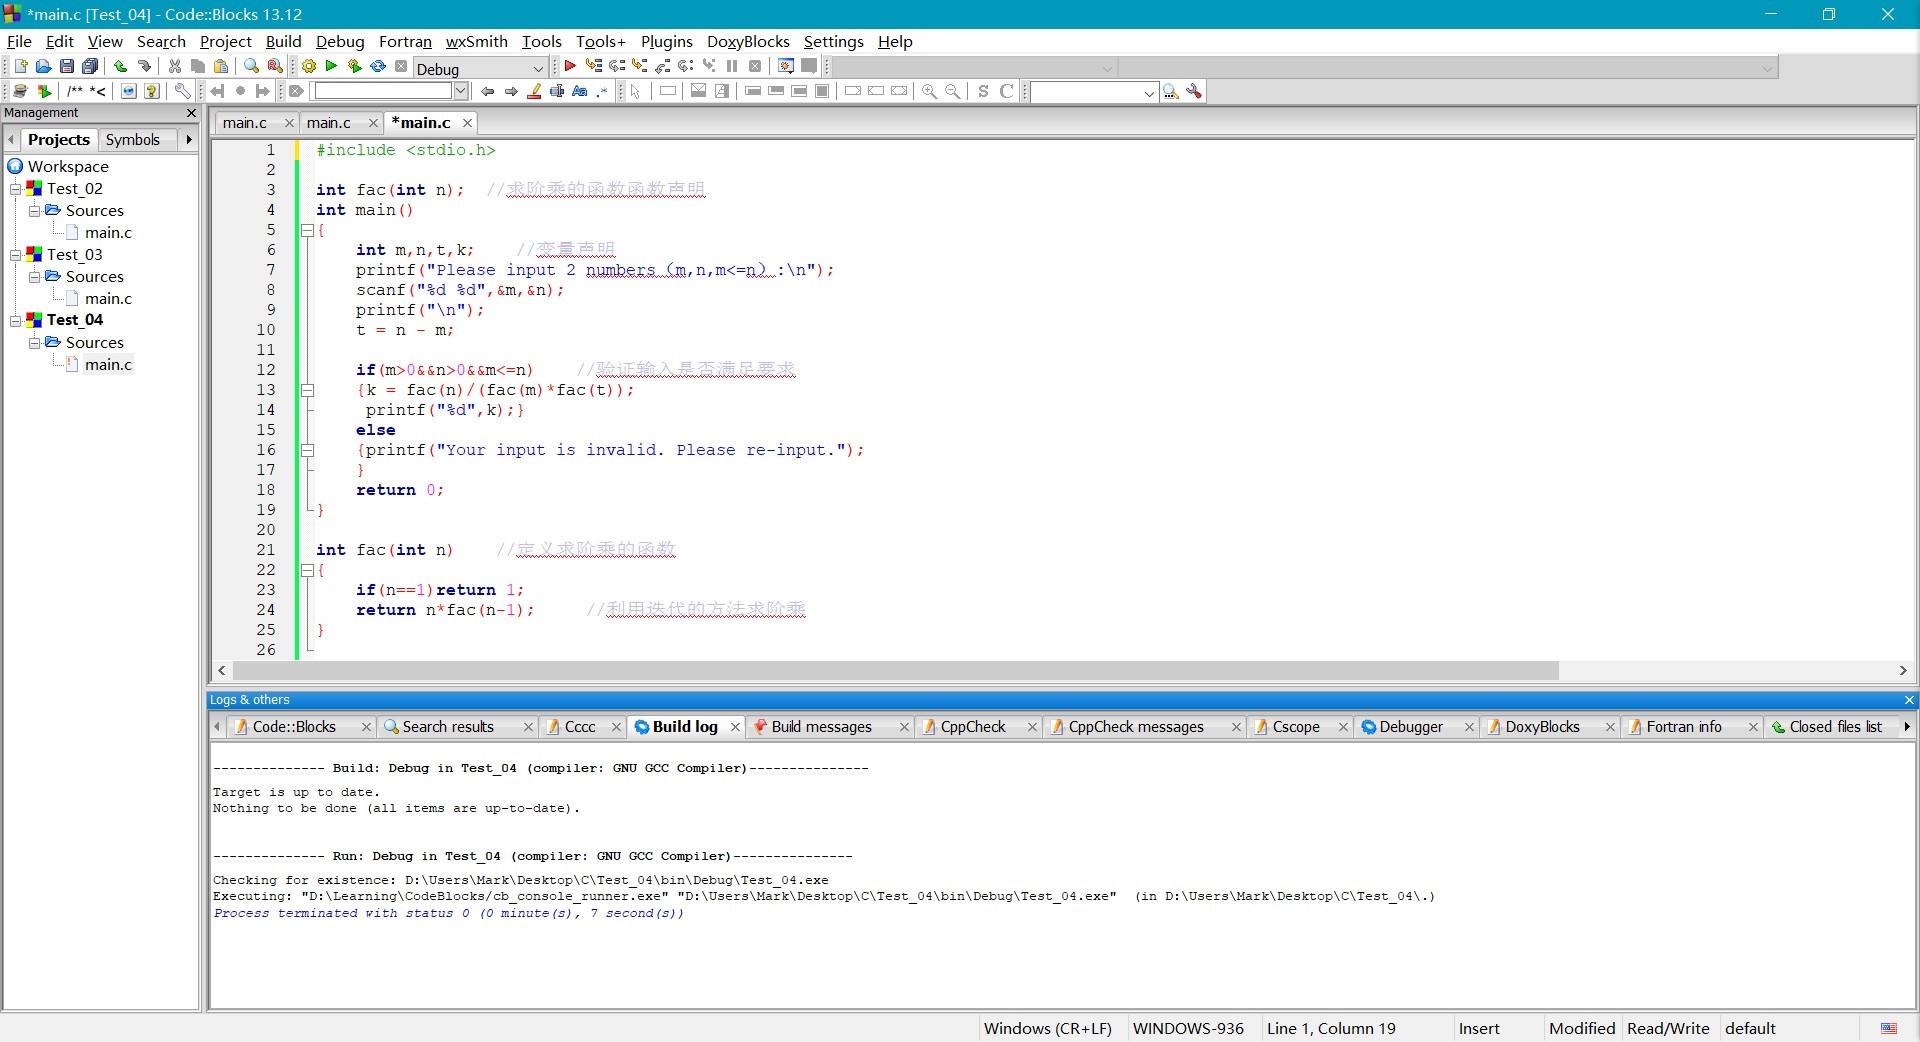Build the project with the gear icon

309,66
